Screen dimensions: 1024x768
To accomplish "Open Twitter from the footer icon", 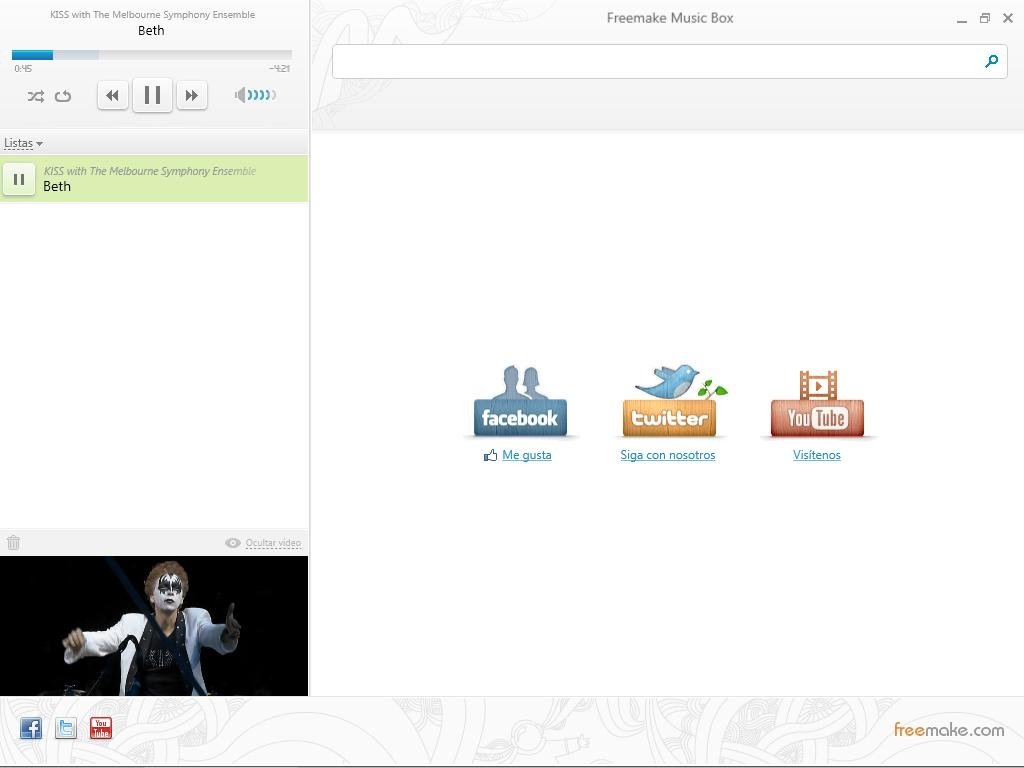I will [x=66, y=728].
